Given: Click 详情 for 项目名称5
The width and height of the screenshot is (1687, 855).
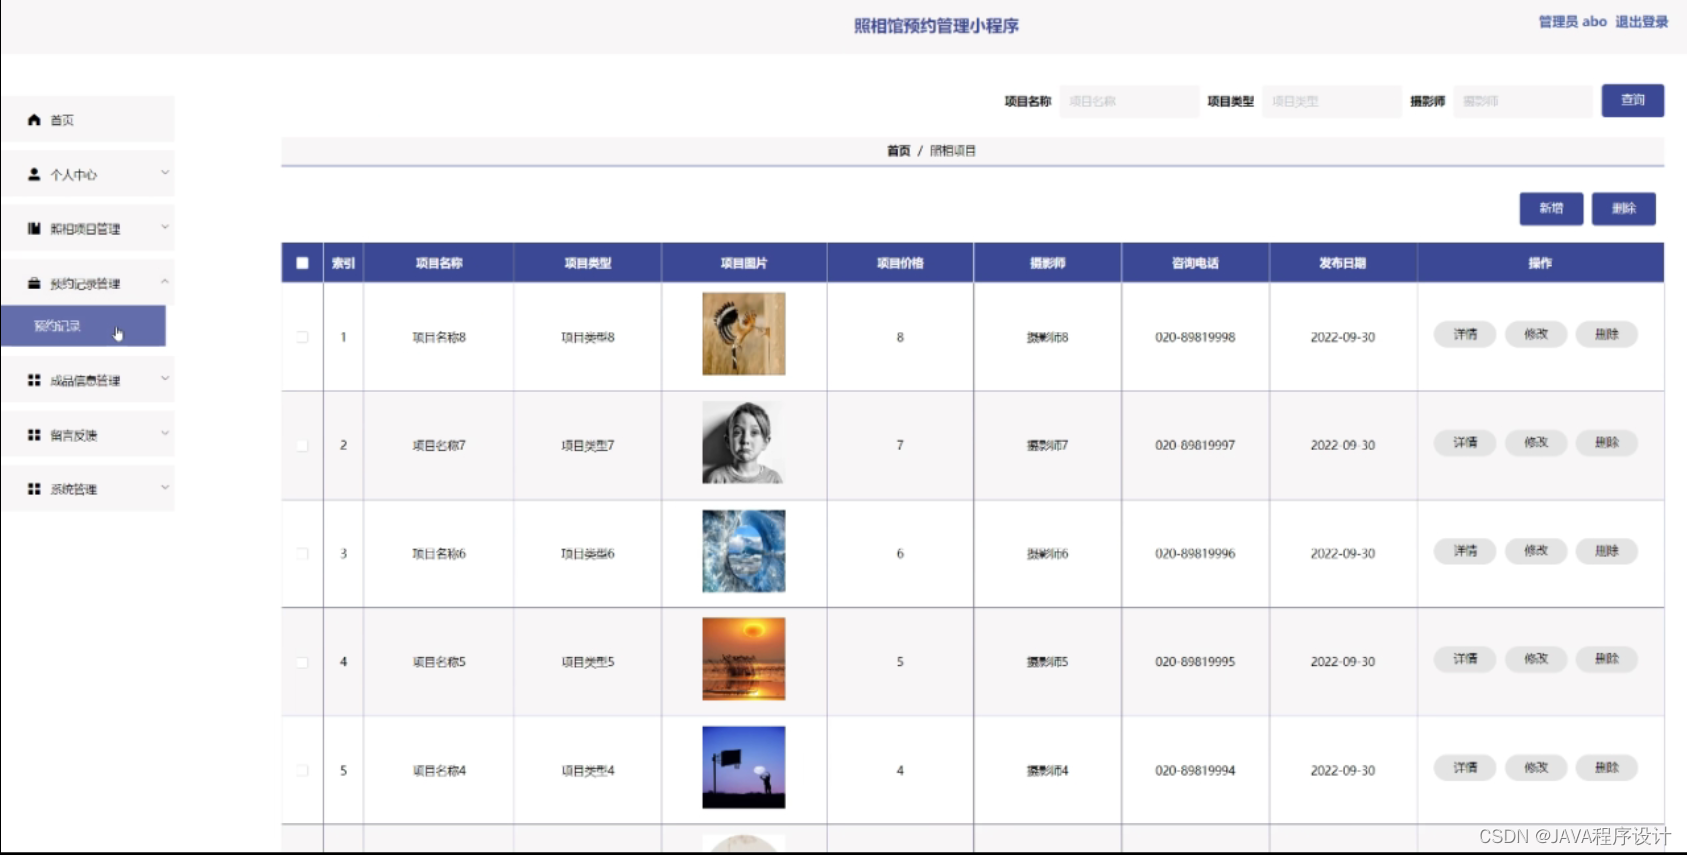Looking at the screenshot, I should (x=1465, y=659).
